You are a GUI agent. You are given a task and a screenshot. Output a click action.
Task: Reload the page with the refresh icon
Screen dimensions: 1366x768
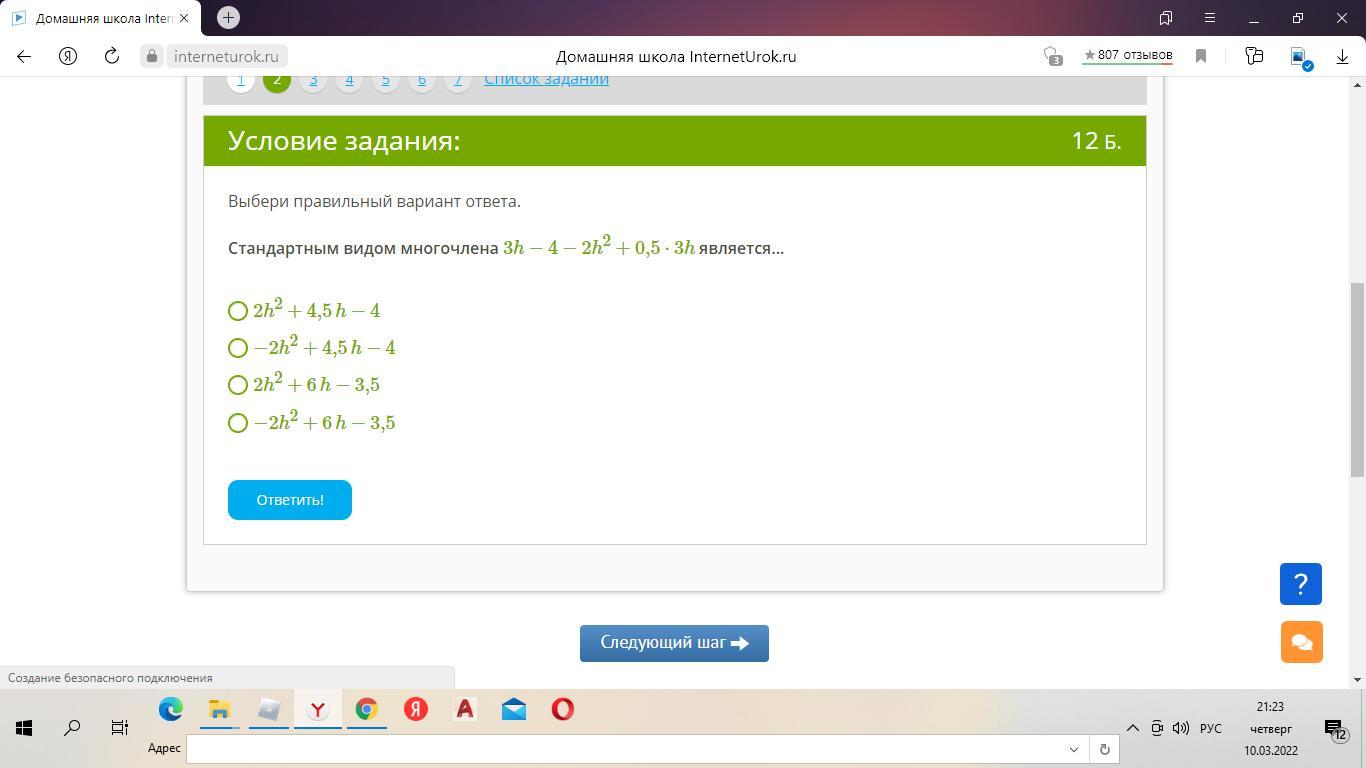[x=112, y=57]
